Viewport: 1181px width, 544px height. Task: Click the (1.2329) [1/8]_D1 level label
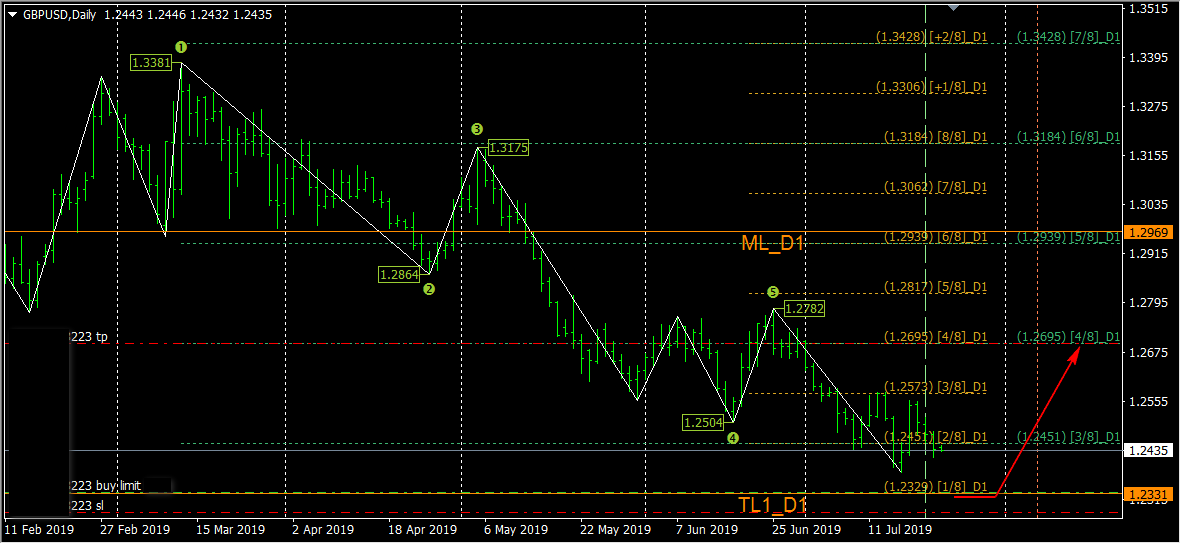(x=935, y=487)
